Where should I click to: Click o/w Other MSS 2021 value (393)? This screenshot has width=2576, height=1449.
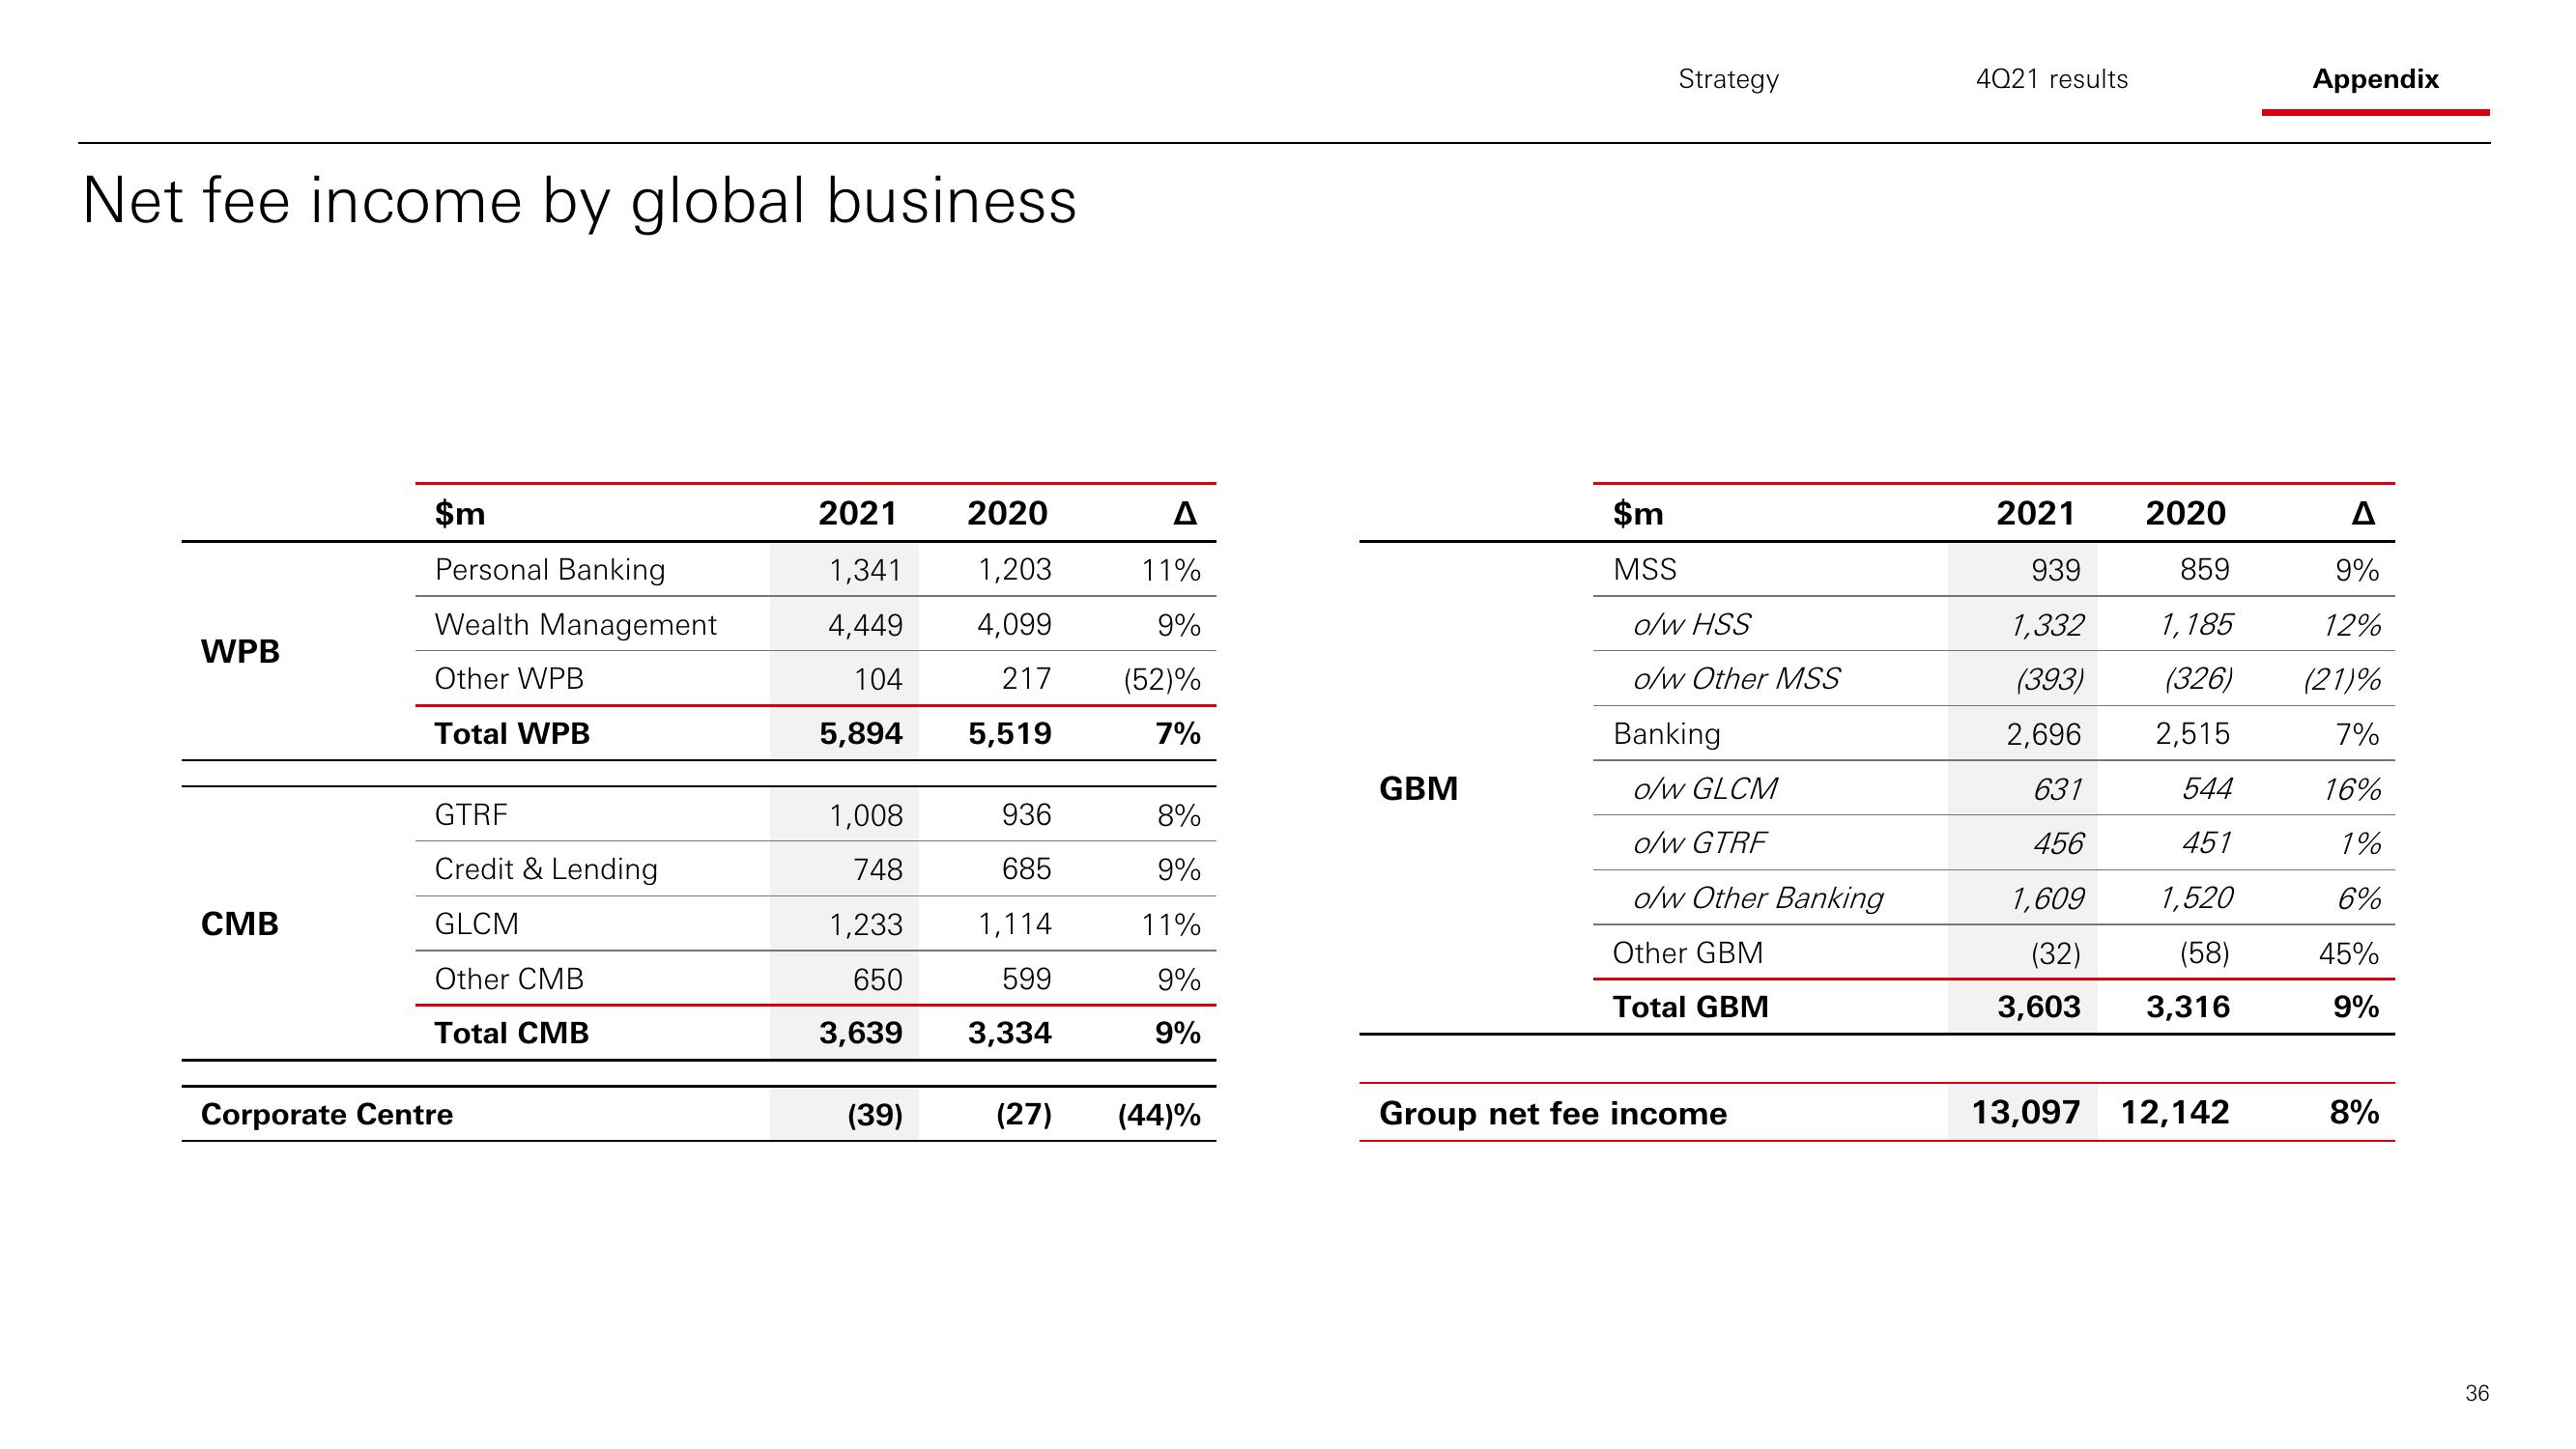click(2049, 679)
